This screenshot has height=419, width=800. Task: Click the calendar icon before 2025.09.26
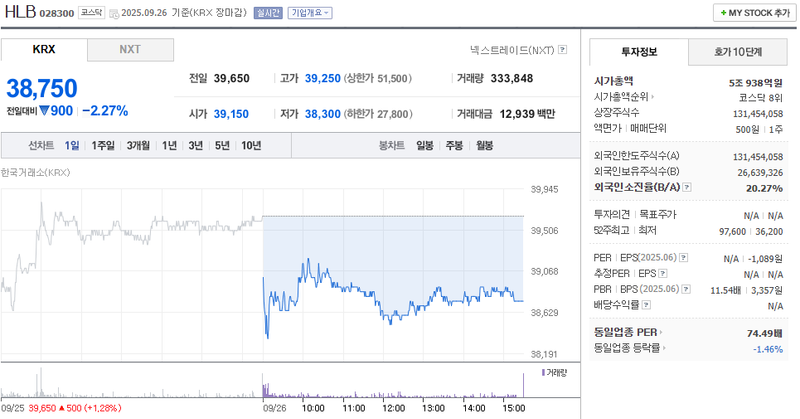click(114, 13)
